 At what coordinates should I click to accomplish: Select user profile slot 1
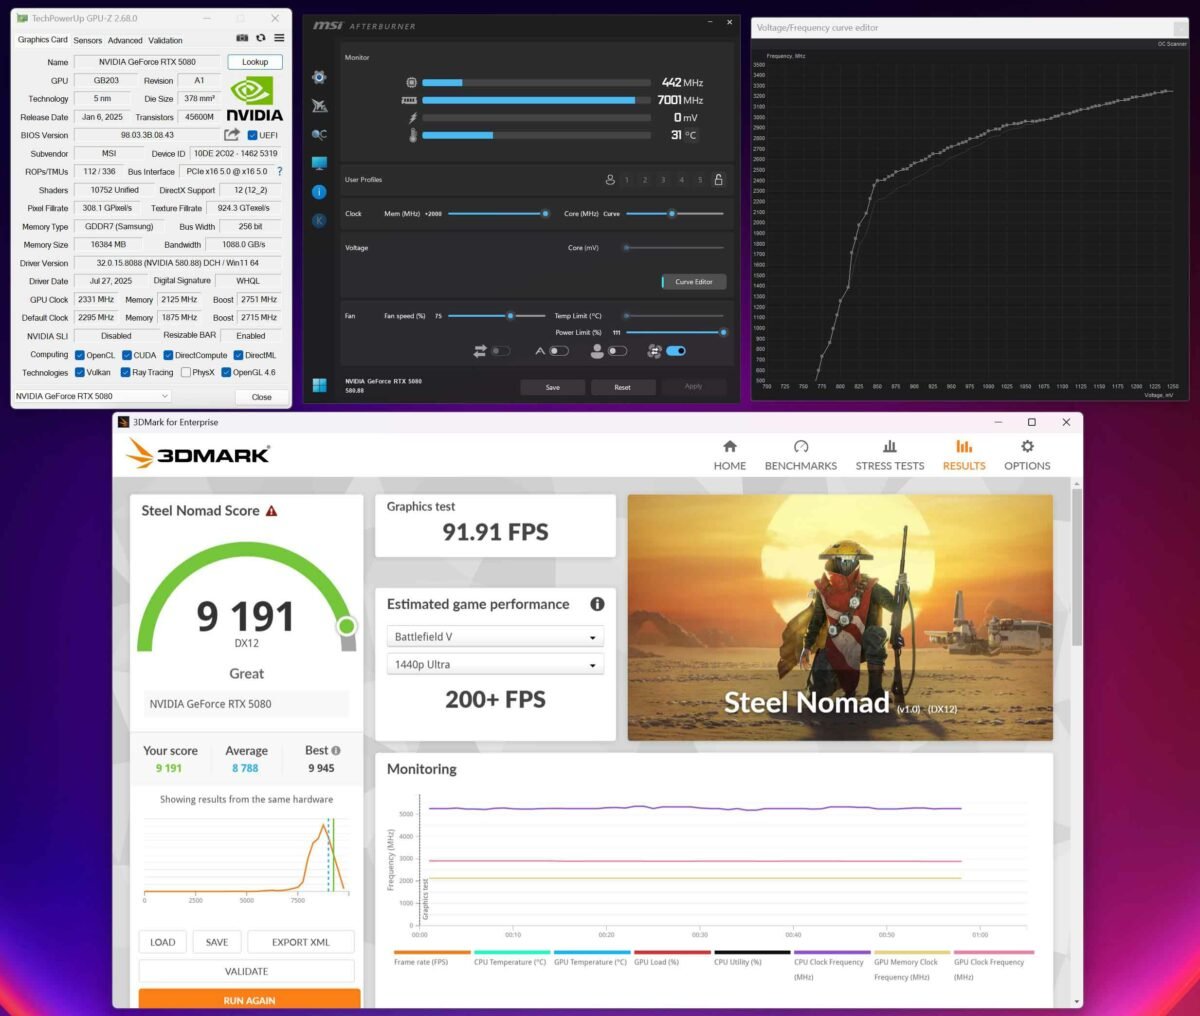[627, 180]
